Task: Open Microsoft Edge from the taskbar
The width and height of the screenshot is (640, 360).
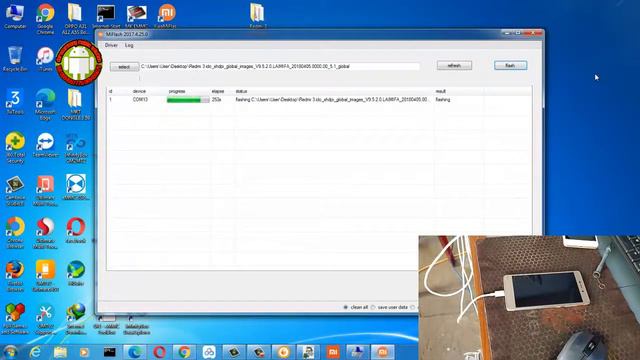Action: [135, 351]
